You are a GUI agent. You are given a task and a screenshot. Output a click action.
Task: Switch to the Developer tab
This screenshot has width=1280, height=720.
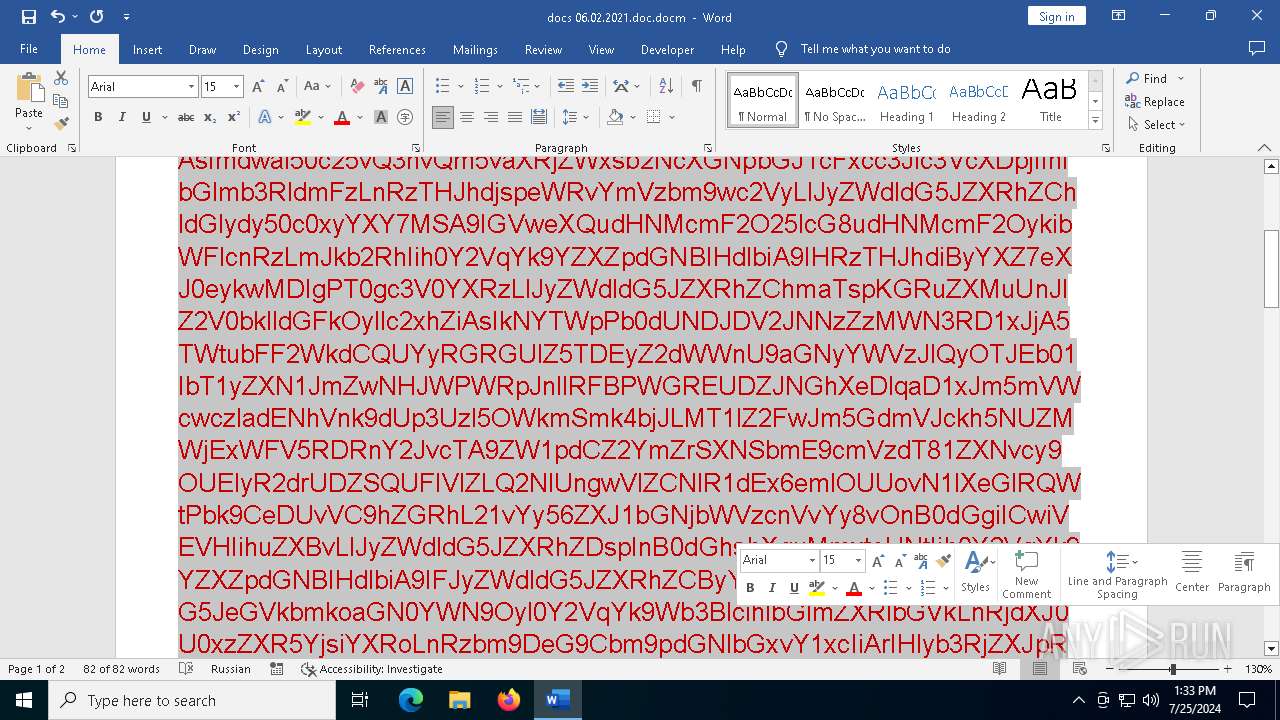(667, 49)
